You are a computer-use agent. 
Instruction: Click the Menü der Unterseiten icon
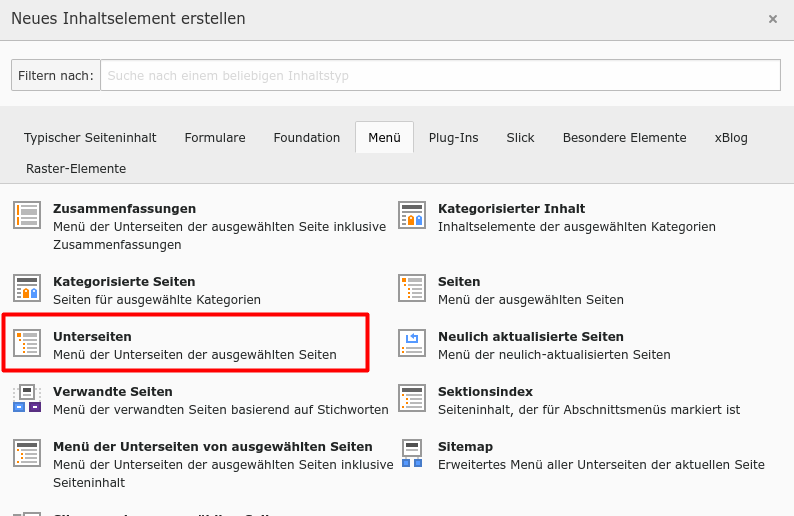(x=27, y=453)
